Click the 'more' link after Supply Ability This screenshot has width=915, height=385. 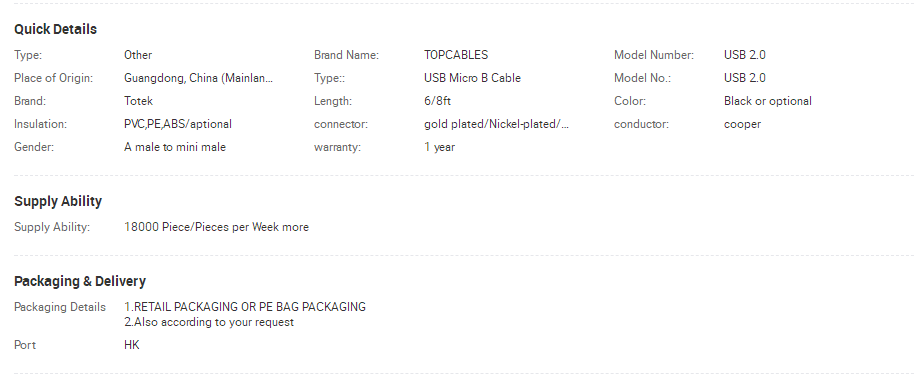[x=295, y=228]
